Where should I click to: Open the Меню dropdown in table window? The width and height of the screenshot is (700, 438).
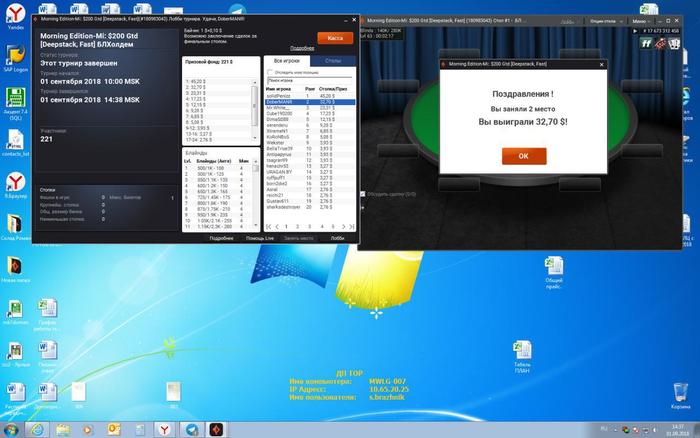pyautogui.click(x=641, y=21)
